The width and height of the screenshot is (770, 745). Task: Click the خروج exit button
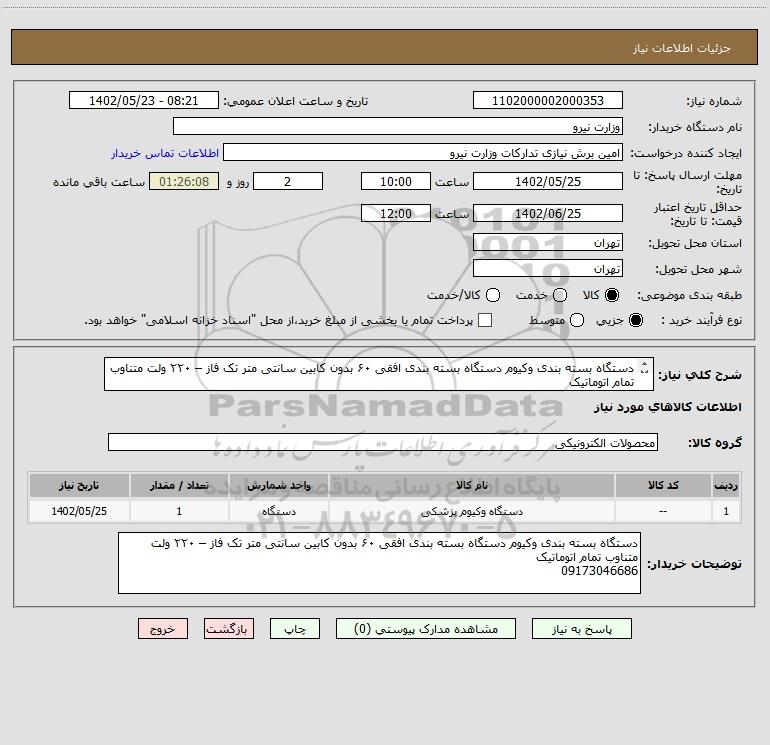point(163,629)
